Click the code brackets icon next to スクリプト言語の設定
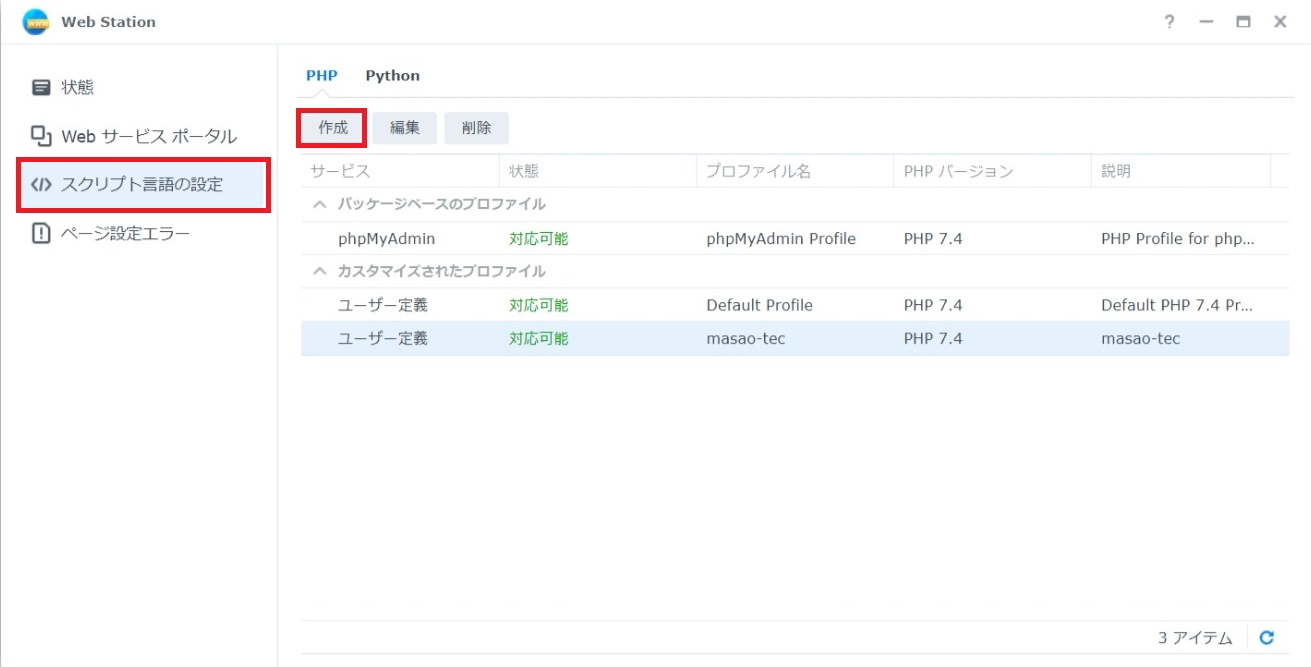Image resolution: width=1311 pixels, height=667 pixels. [41, 185]
